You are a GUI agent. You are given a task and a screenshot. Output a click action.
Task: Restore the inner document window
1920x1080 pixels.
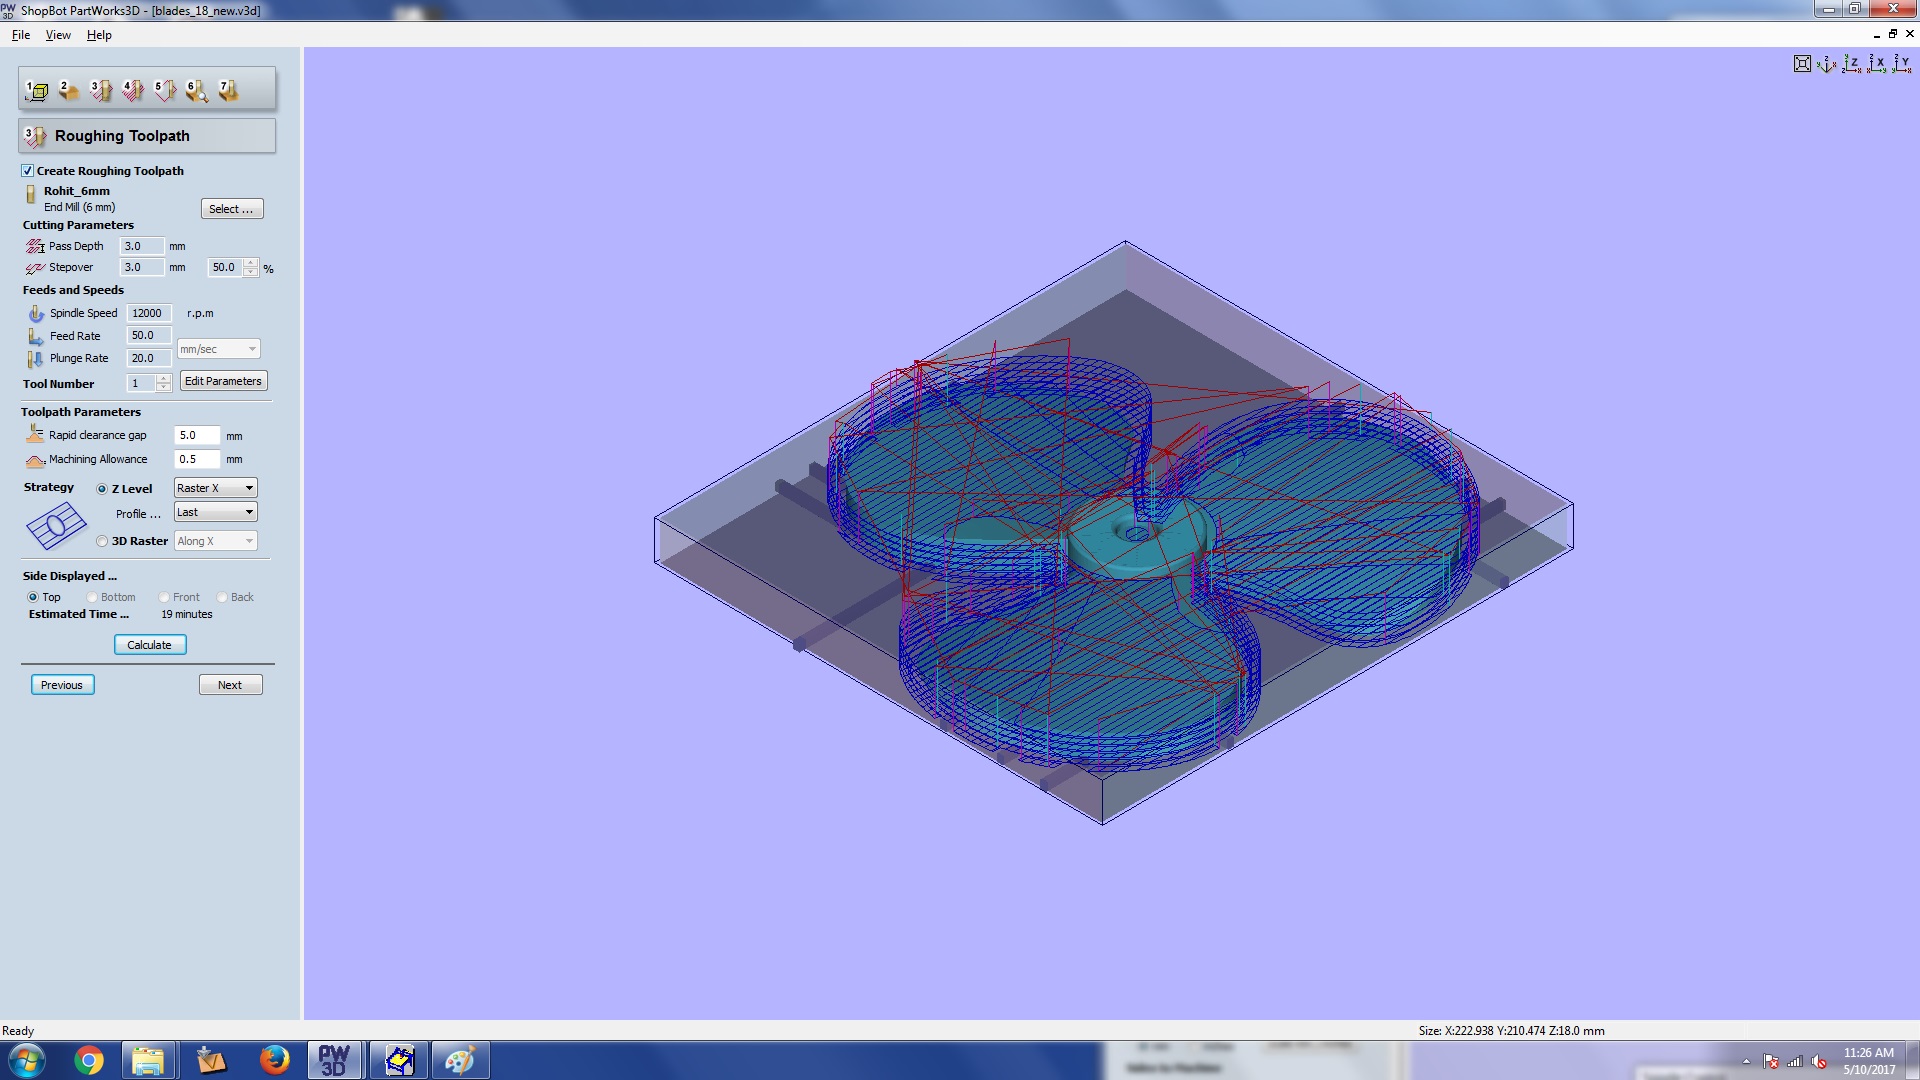click(1893, 34)
